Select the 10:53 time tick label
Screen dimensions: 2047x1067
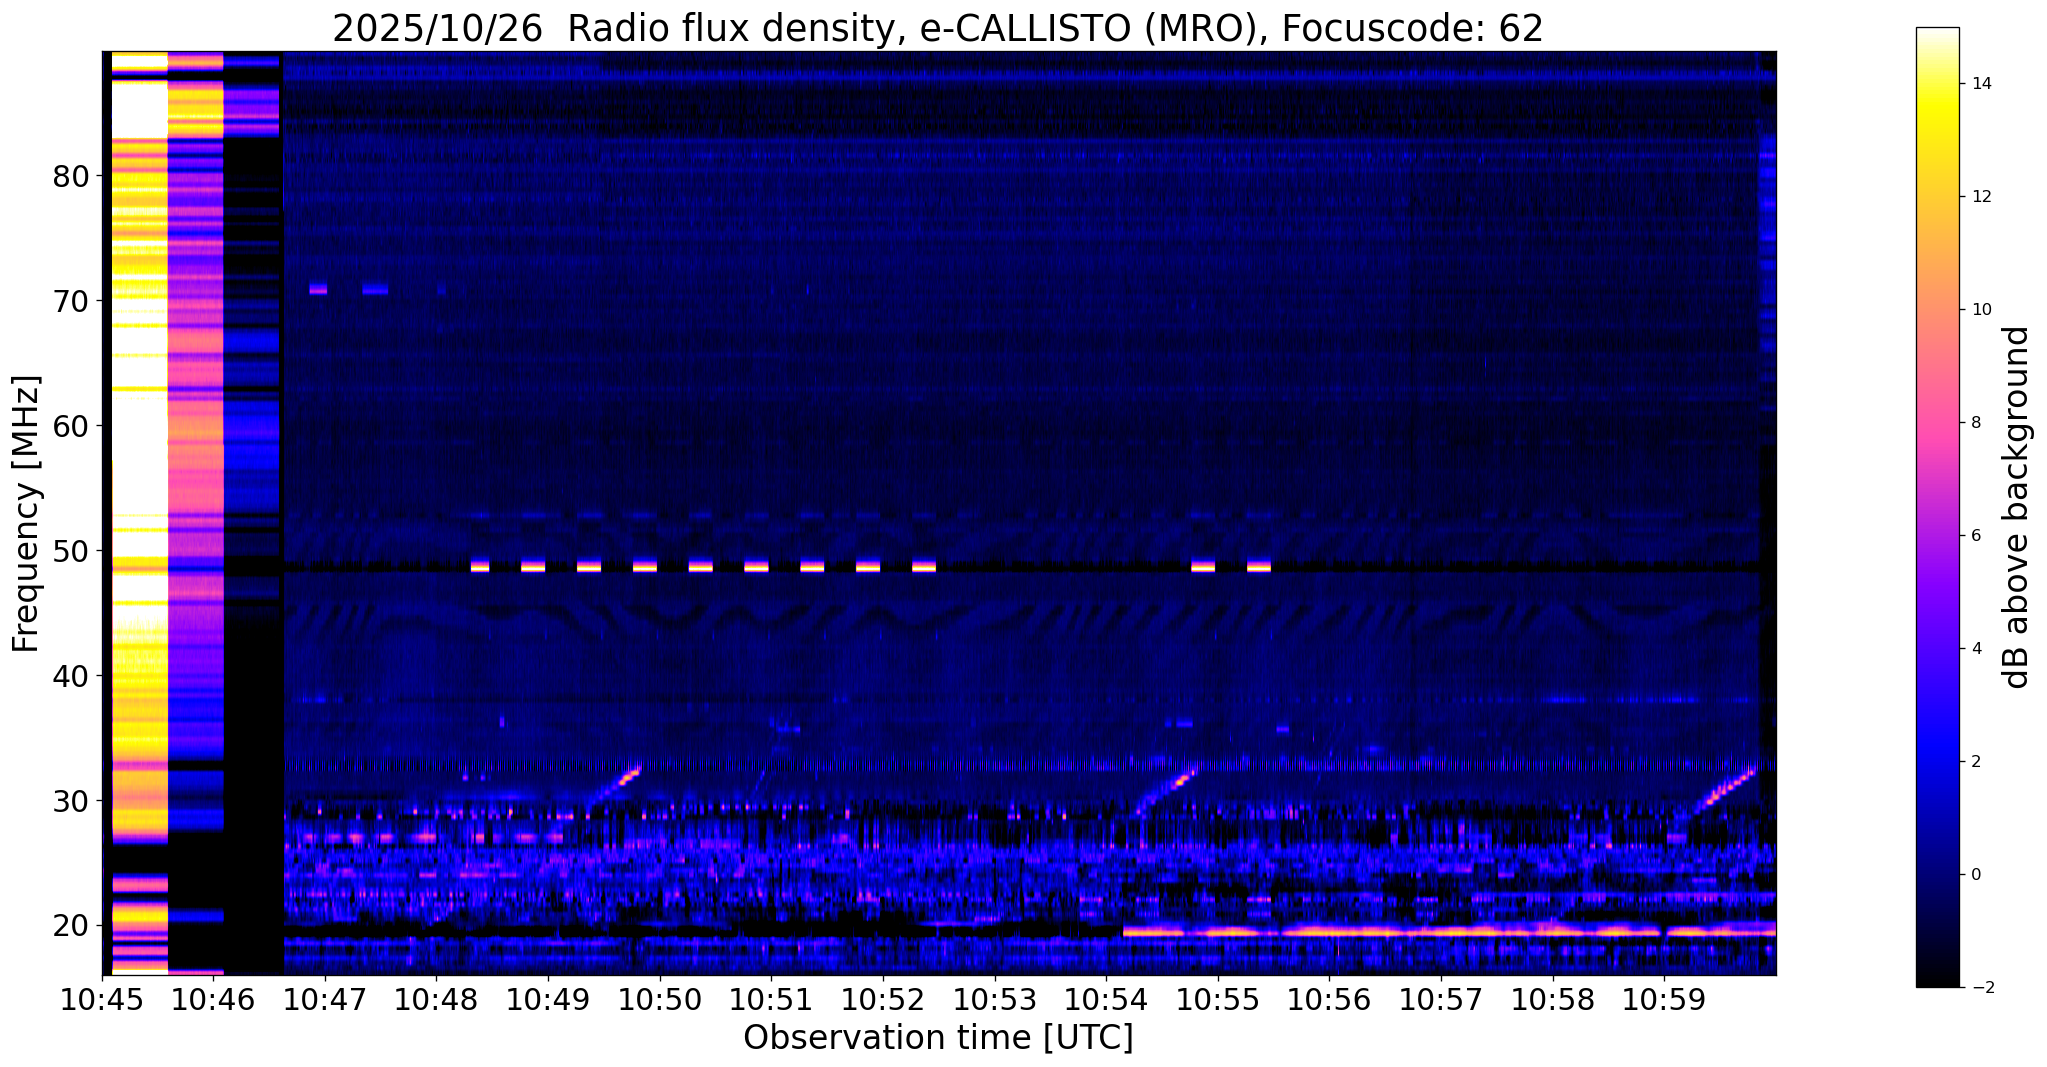click(995, 1000)
